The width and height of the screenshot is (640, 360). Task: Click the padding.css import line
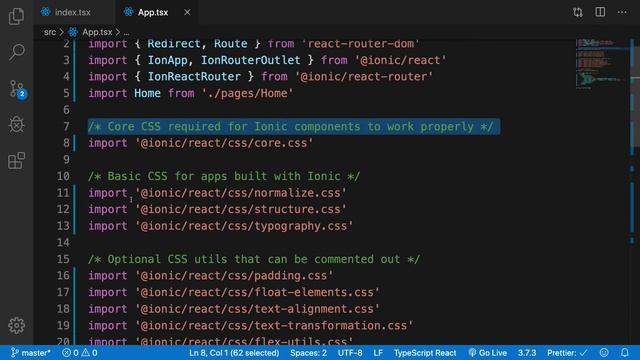(x=211, y=276)
